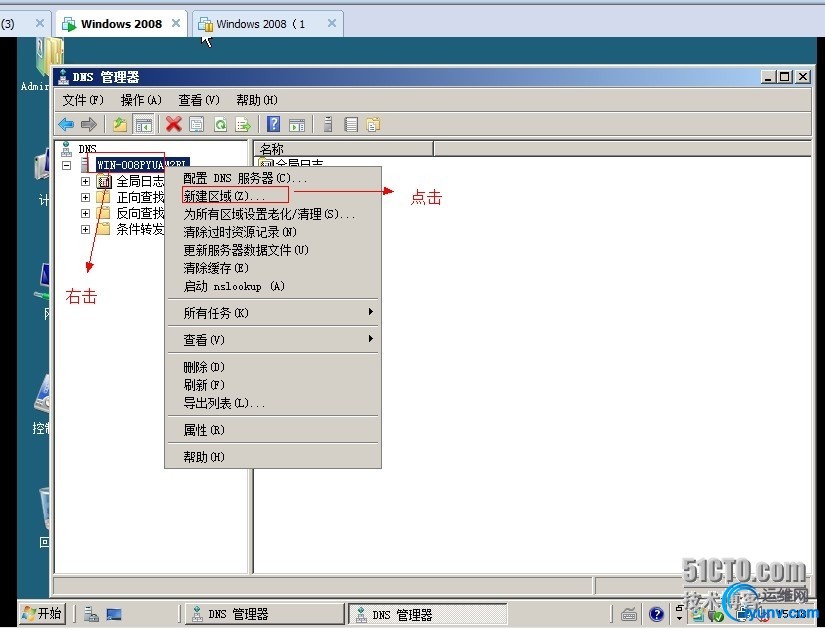This screenshot has height=629, width=825.
Task: Click the red X delete icon
Action: click(174, 125)
